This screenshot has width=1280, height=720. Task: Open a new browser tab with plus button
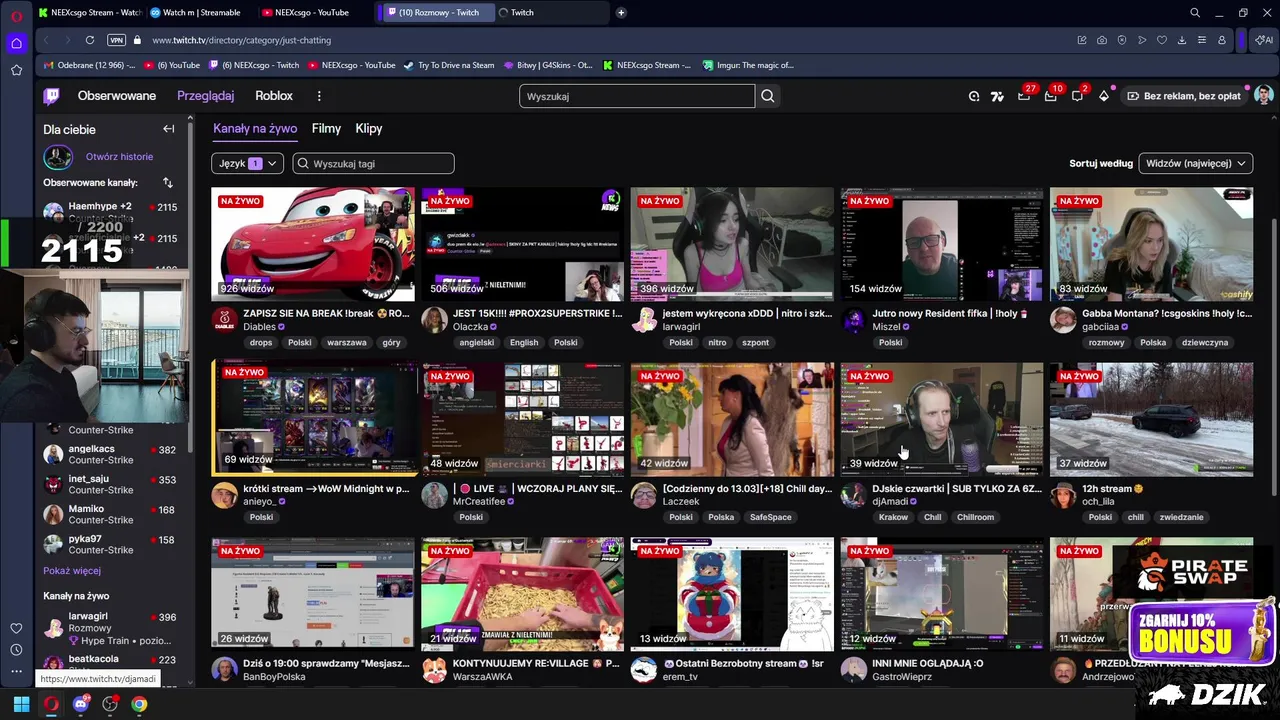621,13
